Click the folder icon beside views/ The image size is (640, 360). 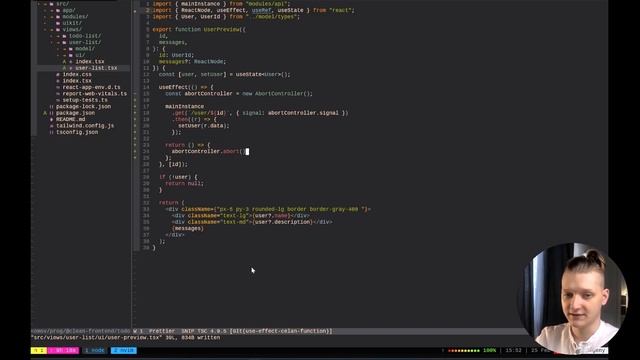coord(58,29)
